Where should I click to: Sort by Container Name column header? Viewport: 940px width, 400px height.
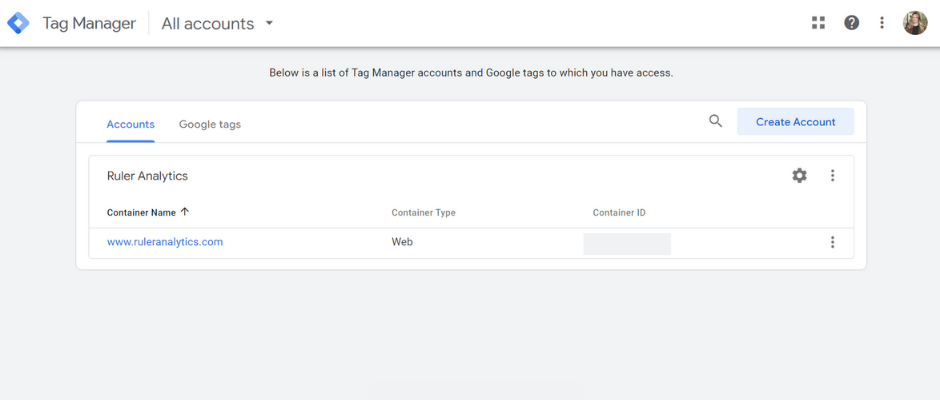point(141,212)
